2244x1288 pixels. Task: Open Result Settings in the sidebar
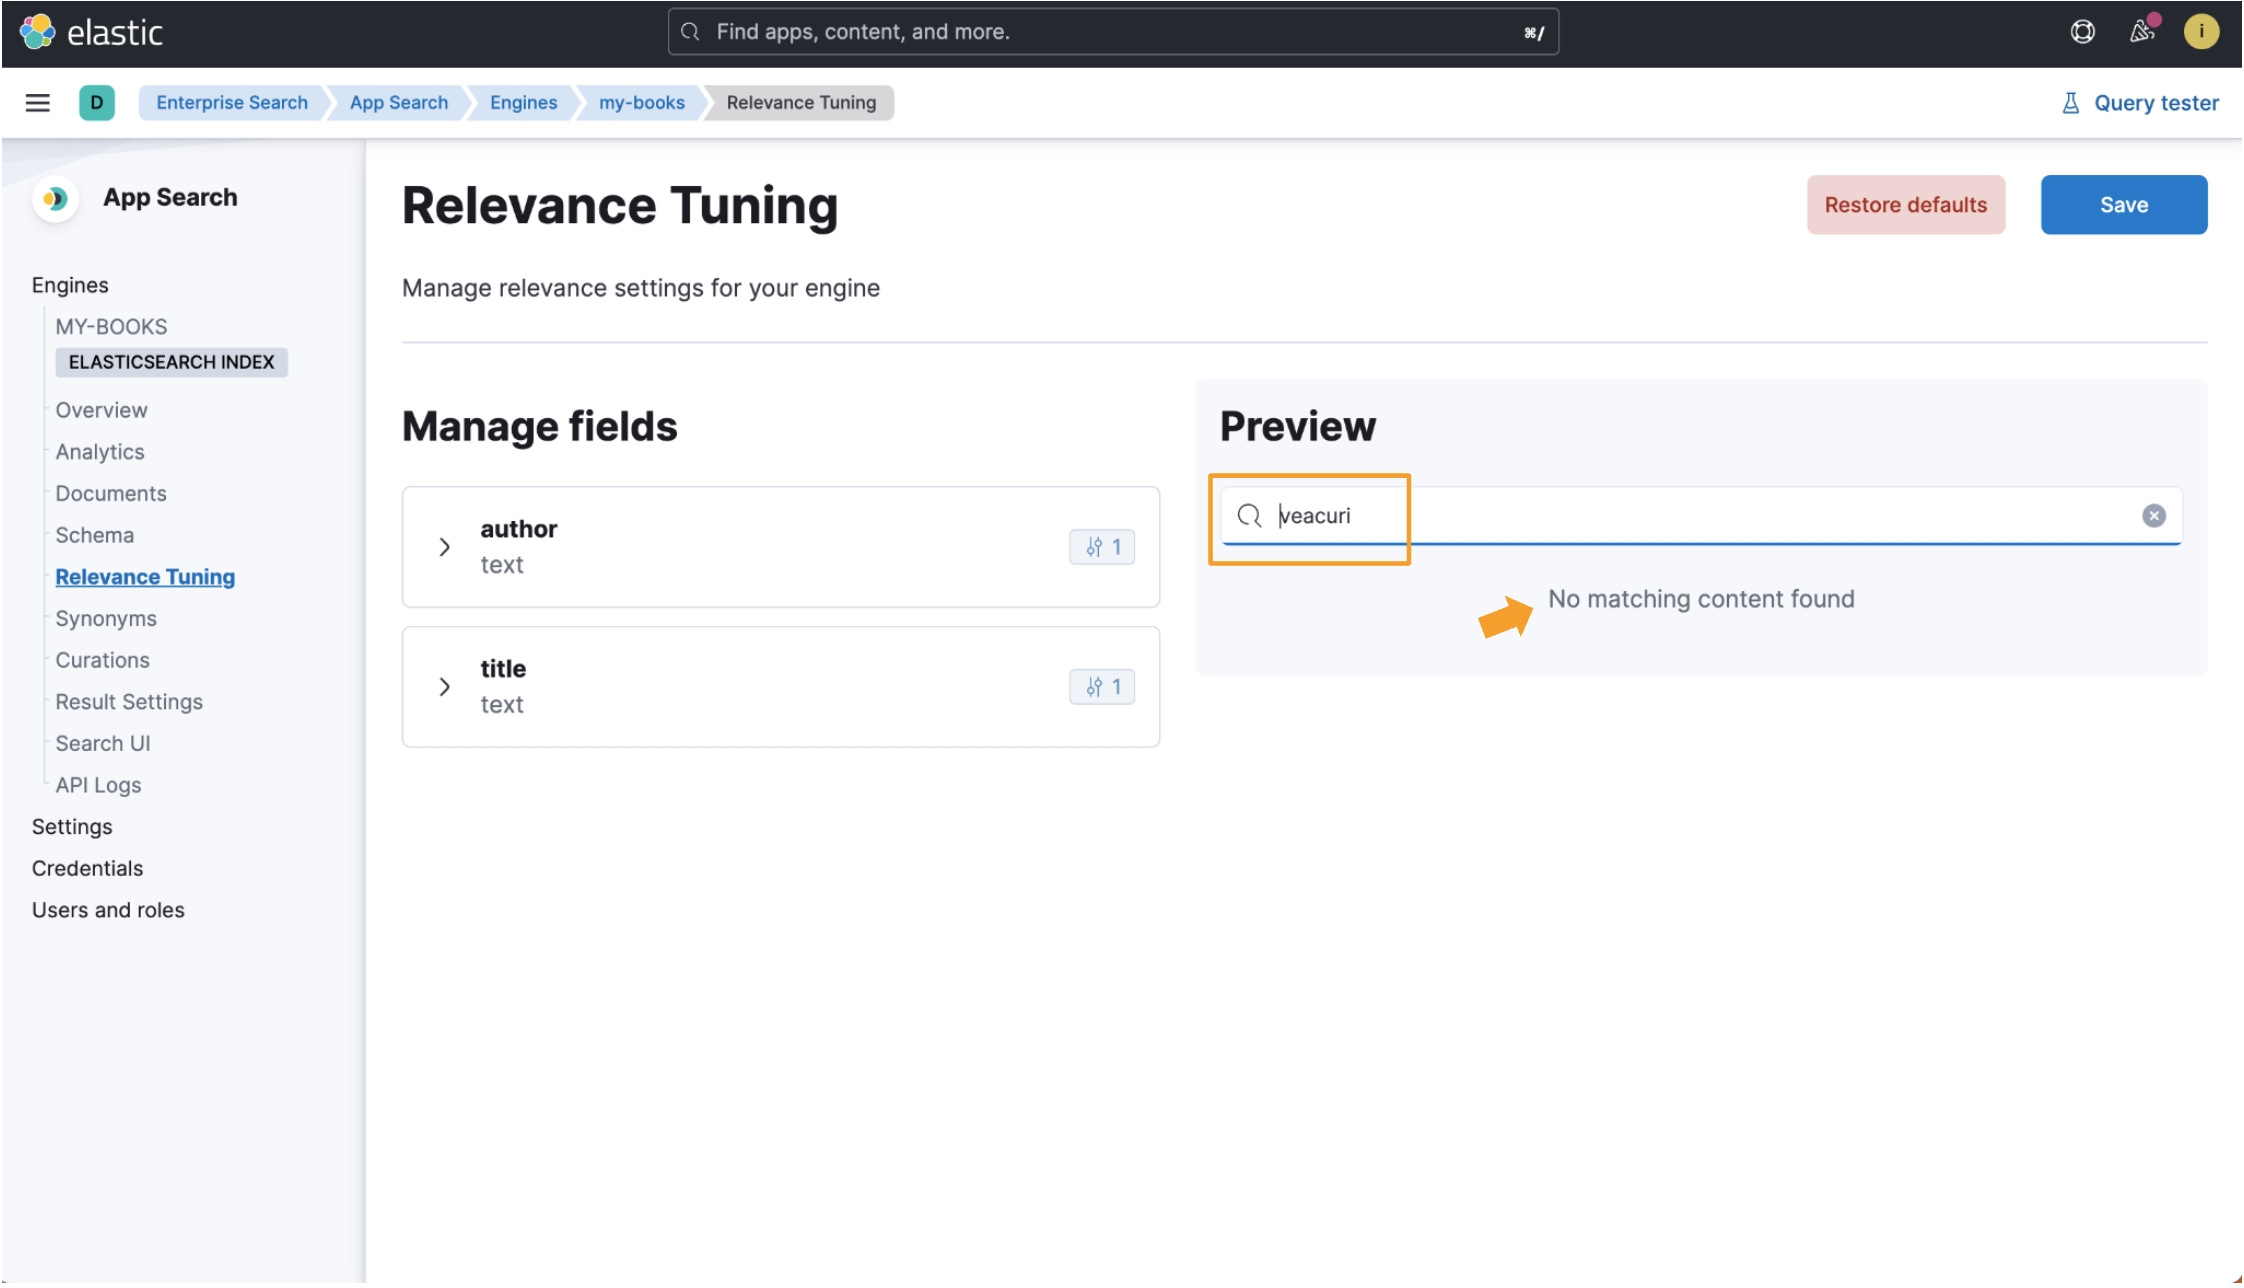[x=129, y=702]
